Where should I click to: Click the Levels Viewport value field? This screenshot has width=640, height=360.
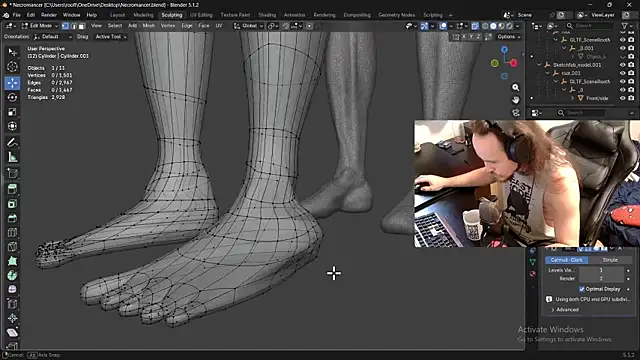(601, 270)
